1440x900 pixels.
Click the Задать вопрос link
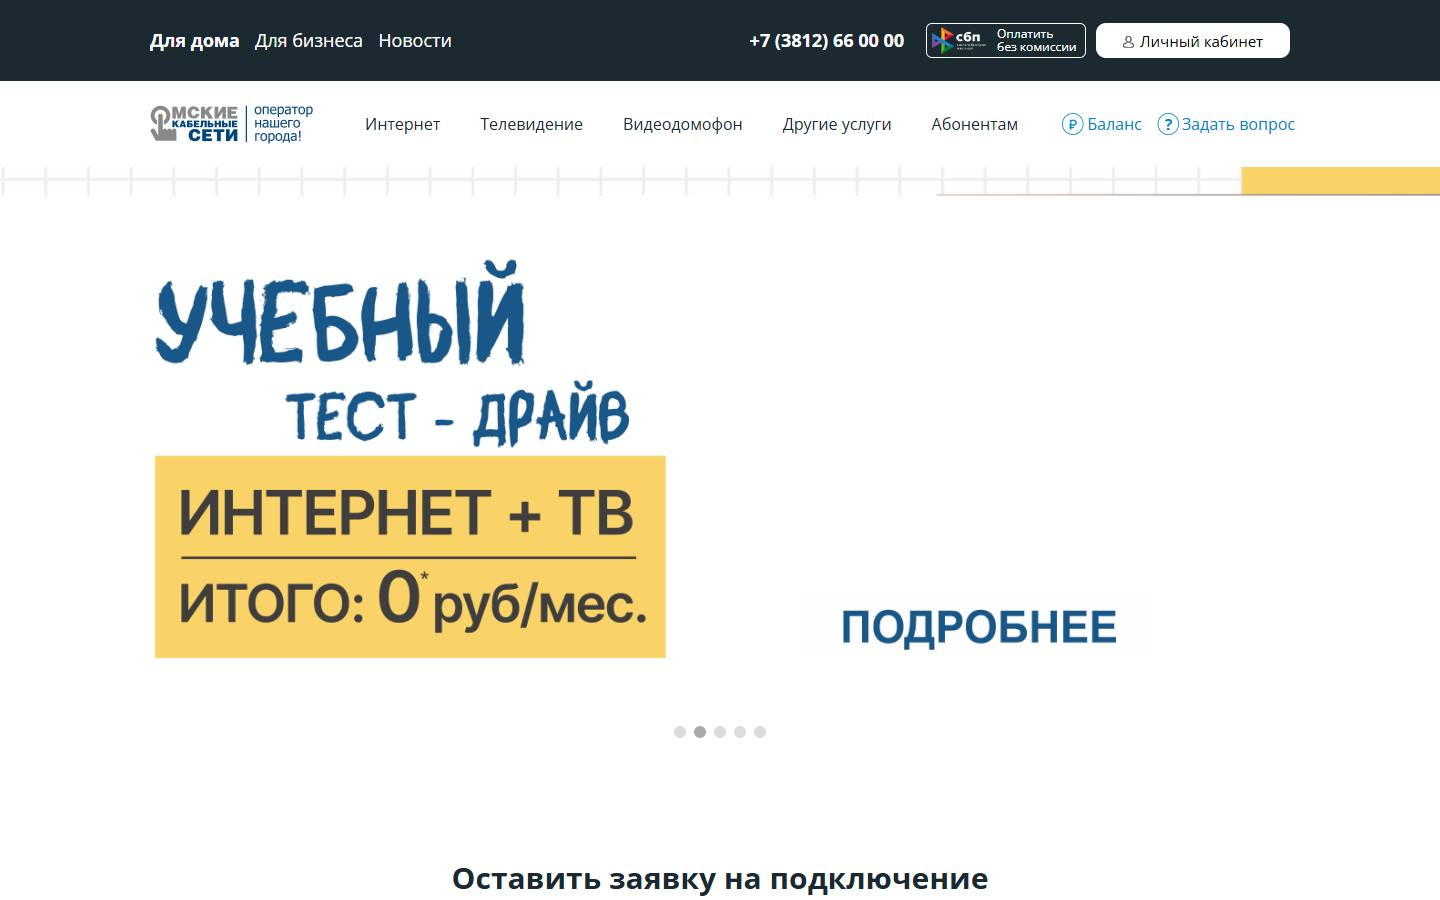[x=1238, y=124]
